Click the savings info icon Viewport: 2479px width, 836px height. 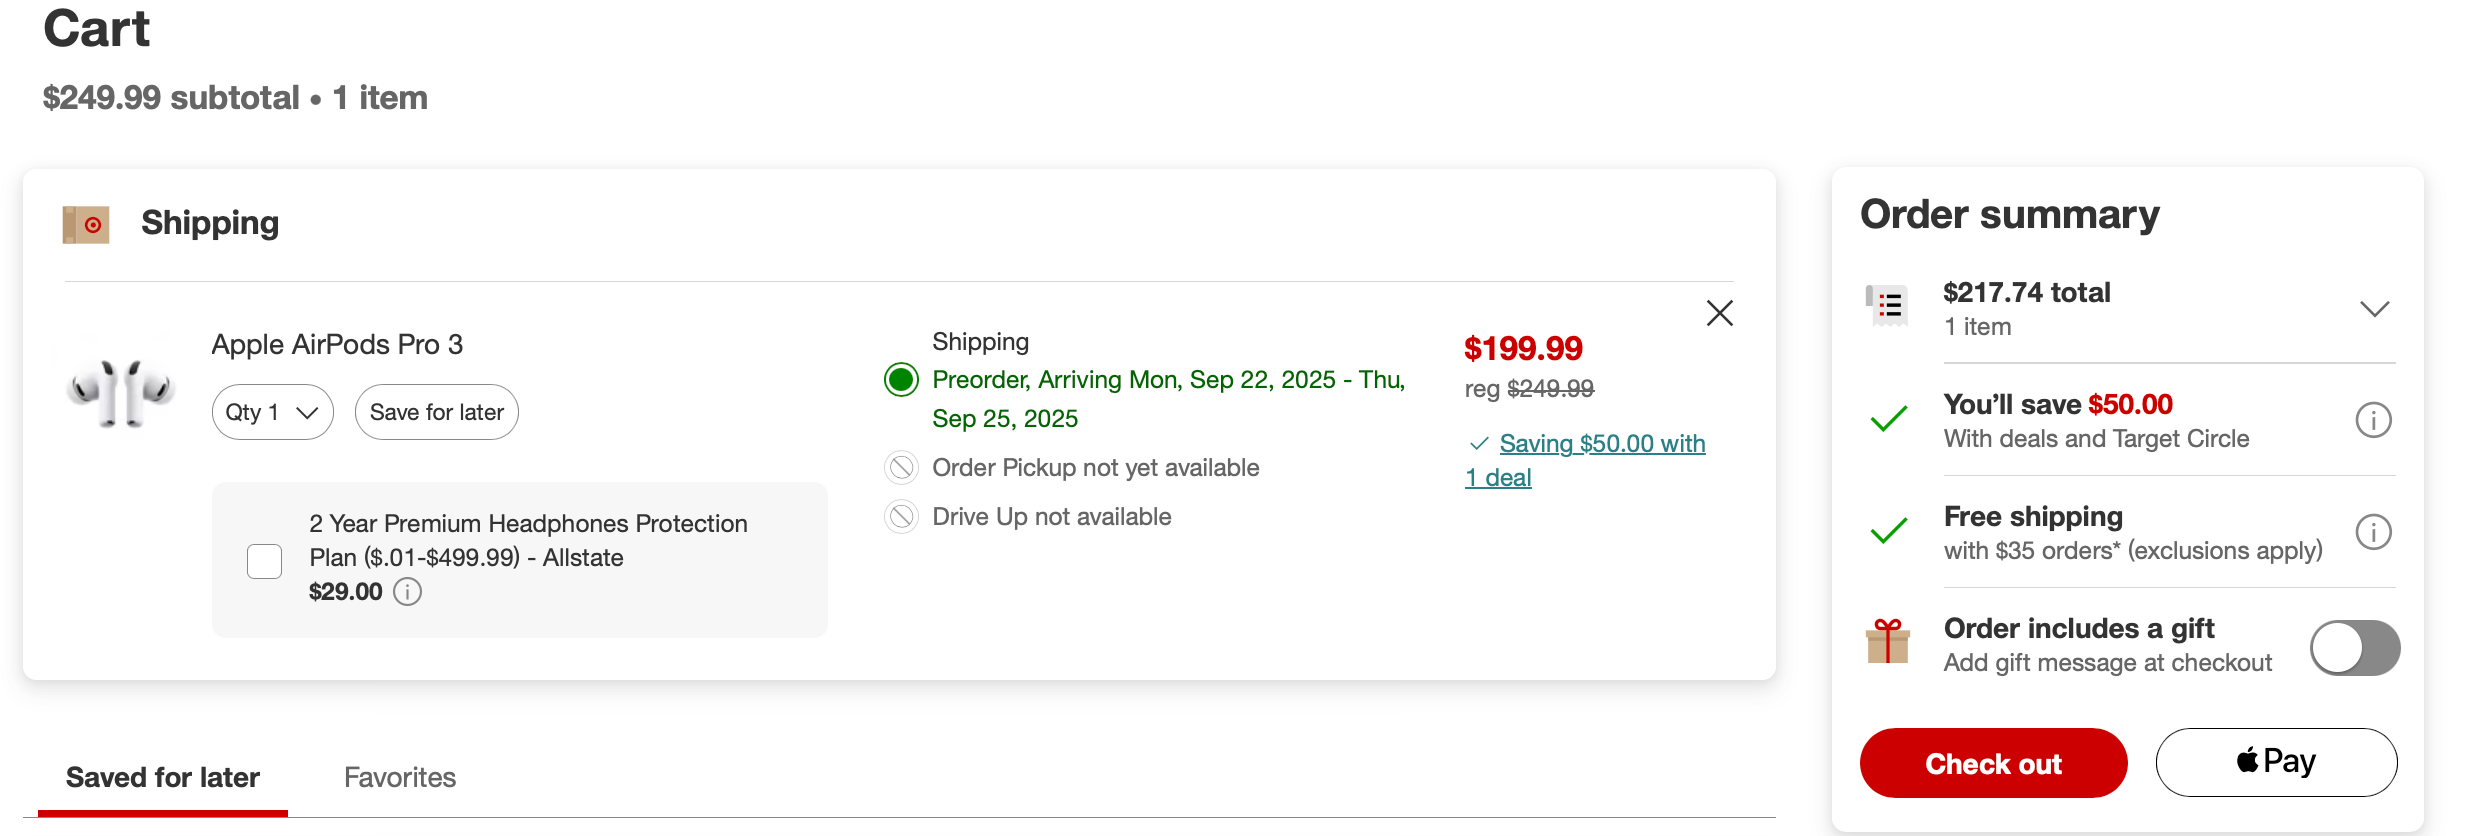2373,420
